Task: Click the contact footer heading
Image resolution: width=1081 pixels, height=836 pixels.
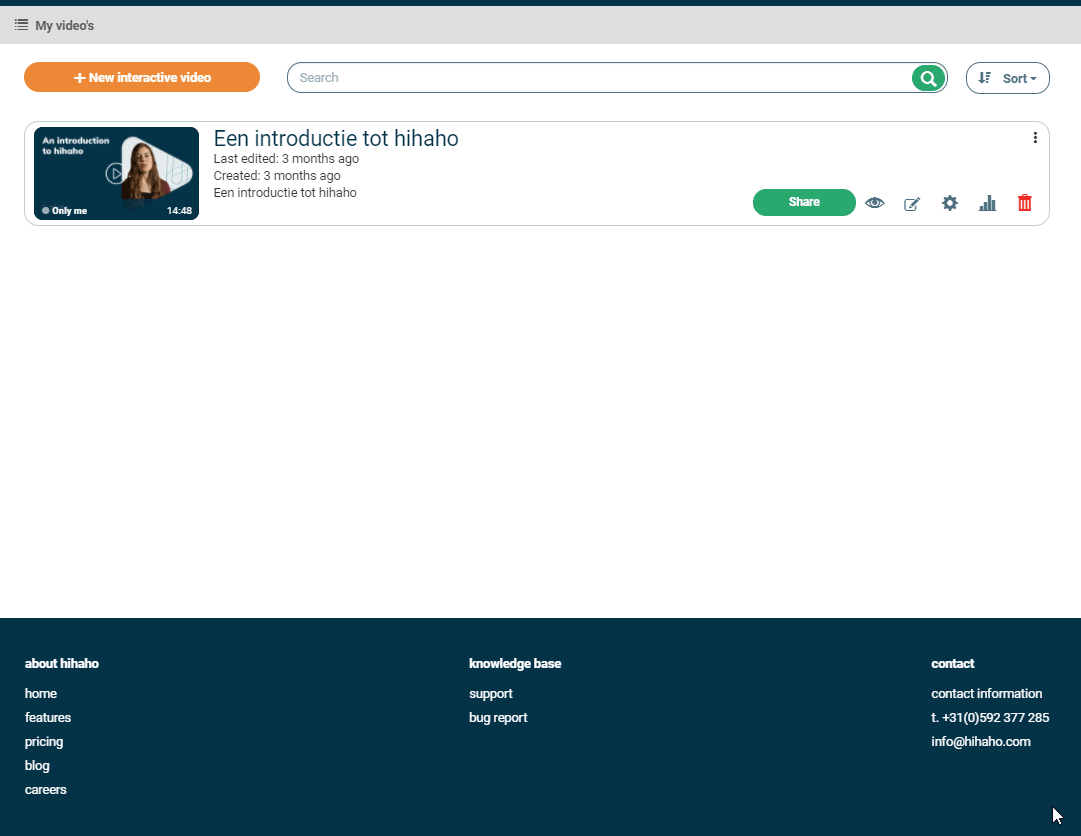Action: point(952,664)
